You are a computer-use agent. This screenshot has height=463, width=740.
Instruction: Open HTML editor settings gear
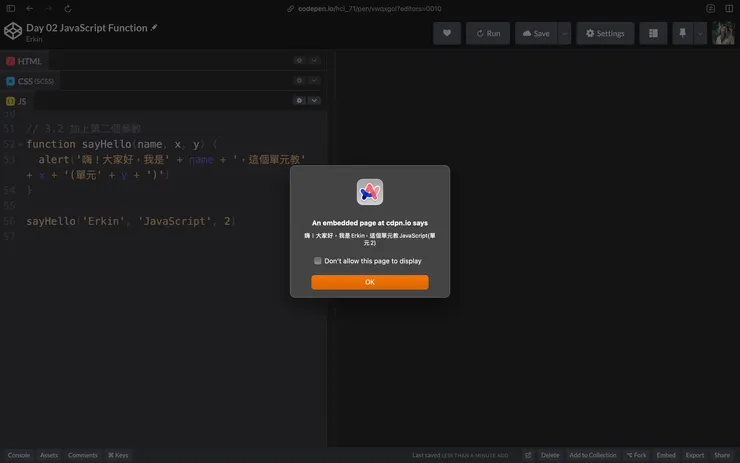click(x=299, y=60)
